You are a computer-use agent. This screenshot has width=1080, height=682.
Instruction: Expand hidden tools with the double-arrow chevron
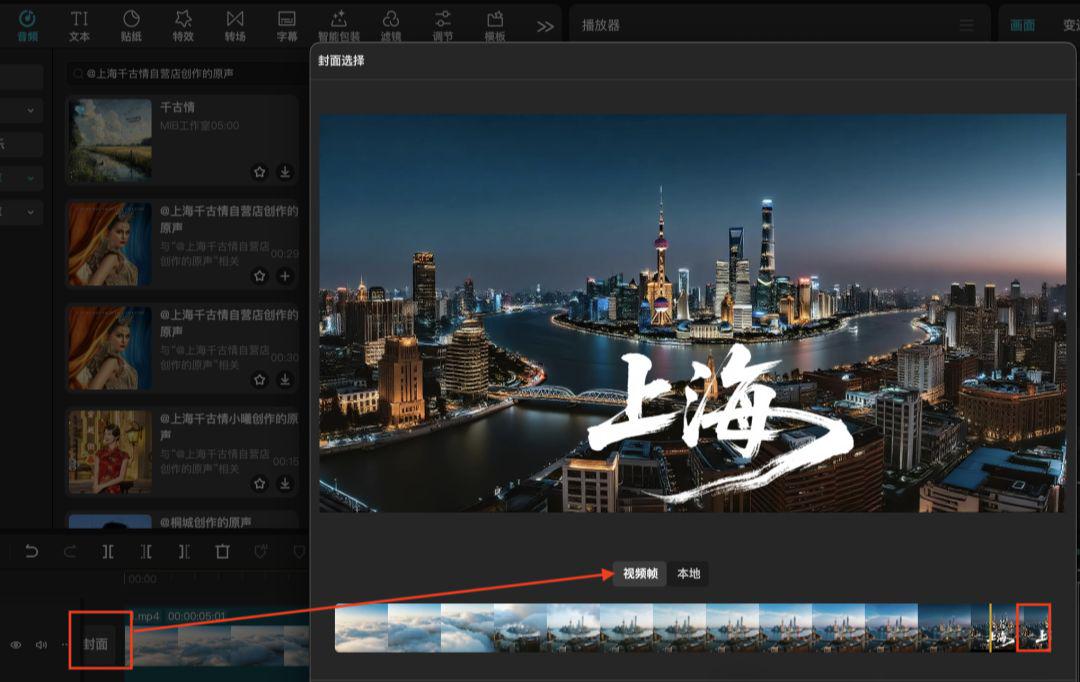point(544,25)
